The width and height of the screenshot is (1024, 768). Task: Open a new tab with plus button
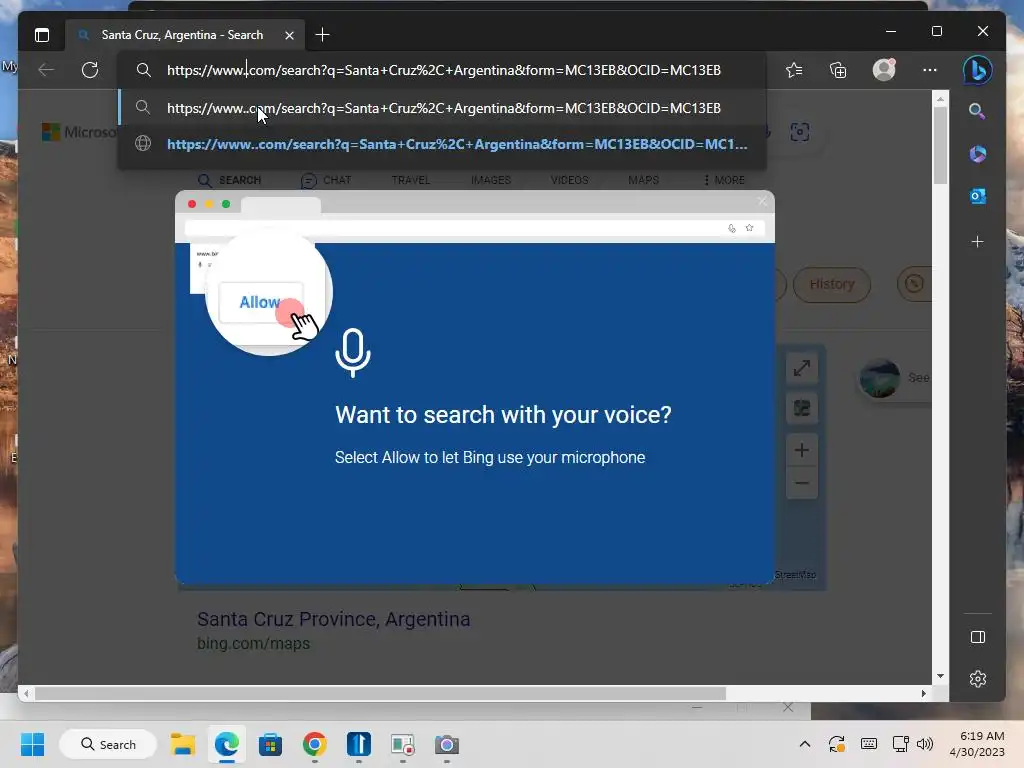point(323,35)
